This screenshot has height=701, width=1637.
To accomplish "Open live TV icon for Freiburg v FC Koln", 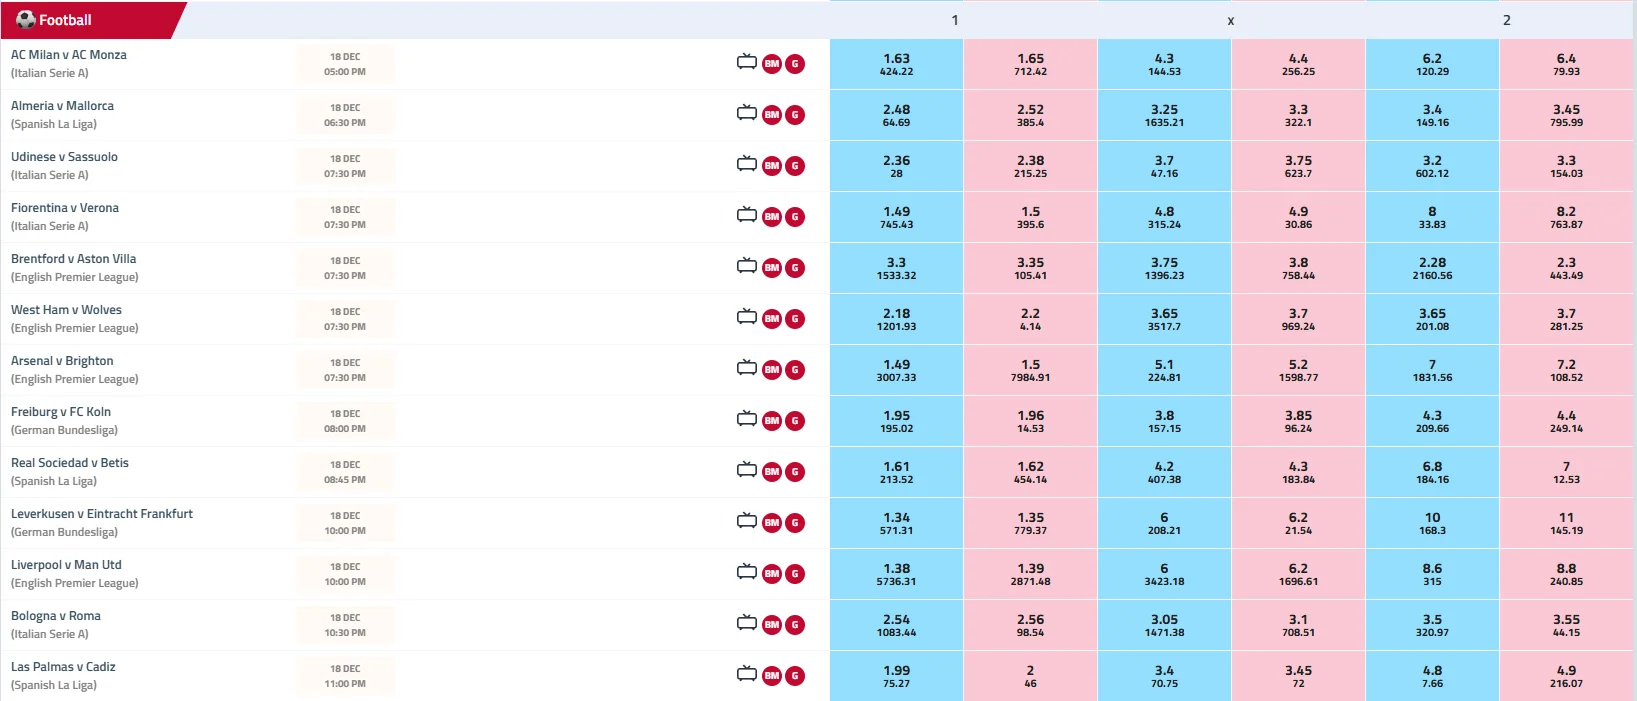I will [x=746, y=419].
